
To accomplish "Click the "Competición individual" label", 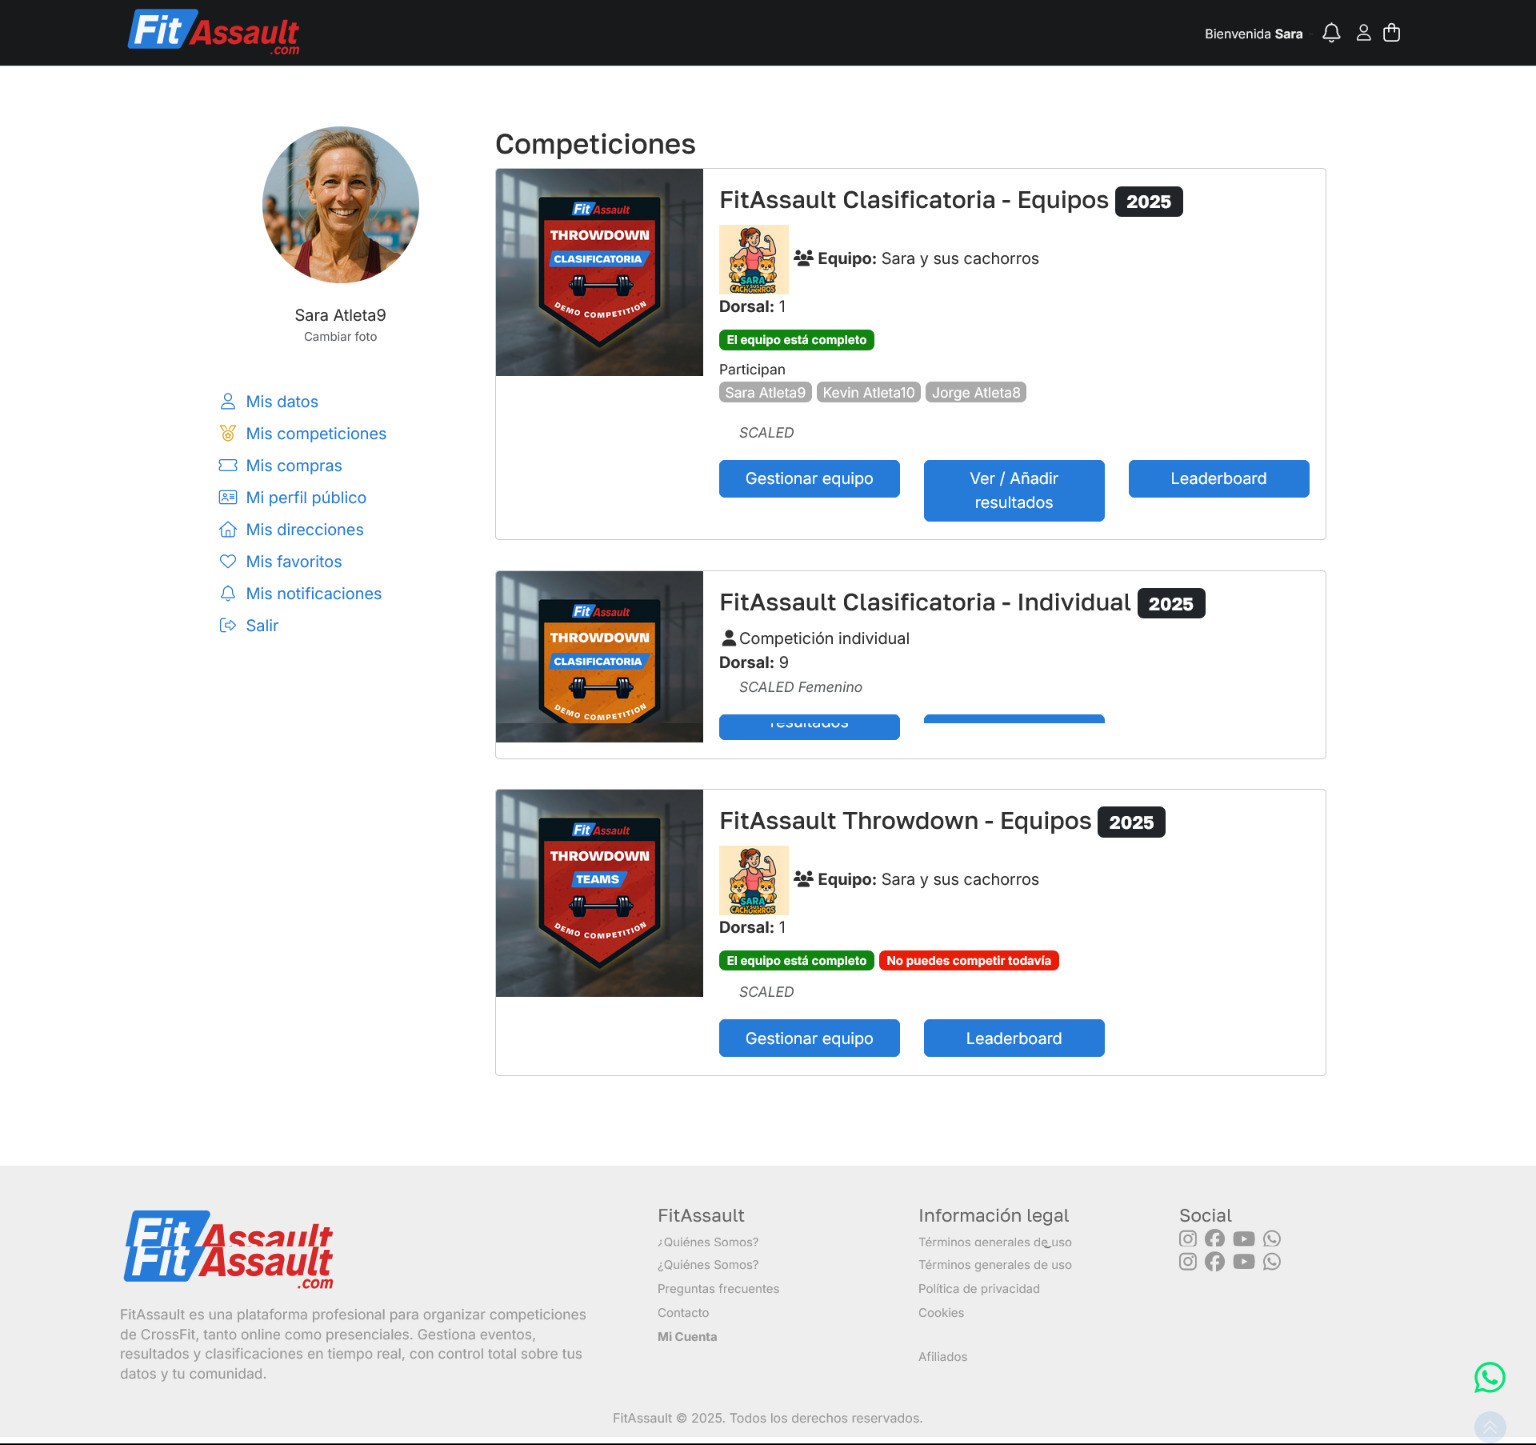I will tap(824, 638).
